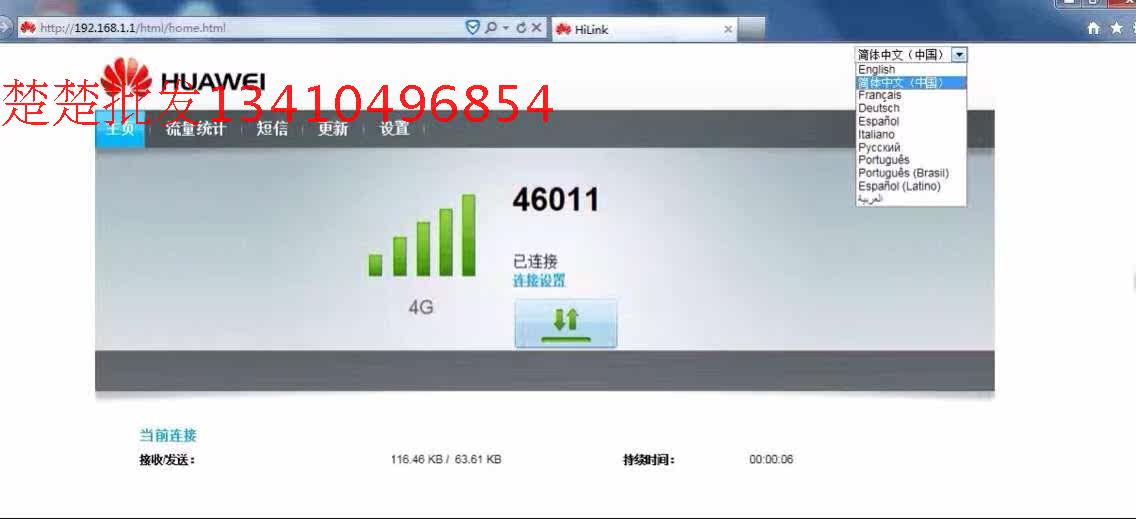Open browser Favorites star icon

pos(1116,28)
